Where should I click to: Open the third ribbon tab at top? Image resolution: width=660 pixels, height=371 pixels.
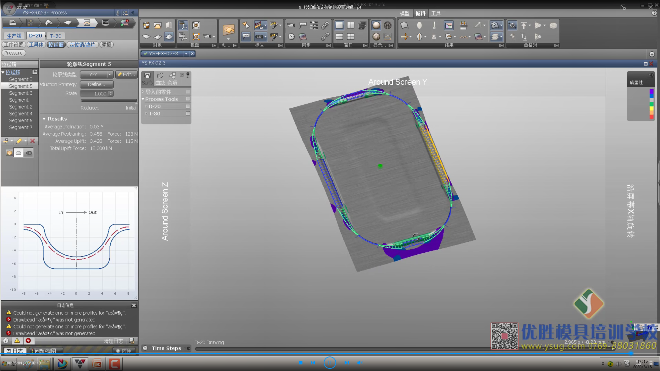coord(436,13)
